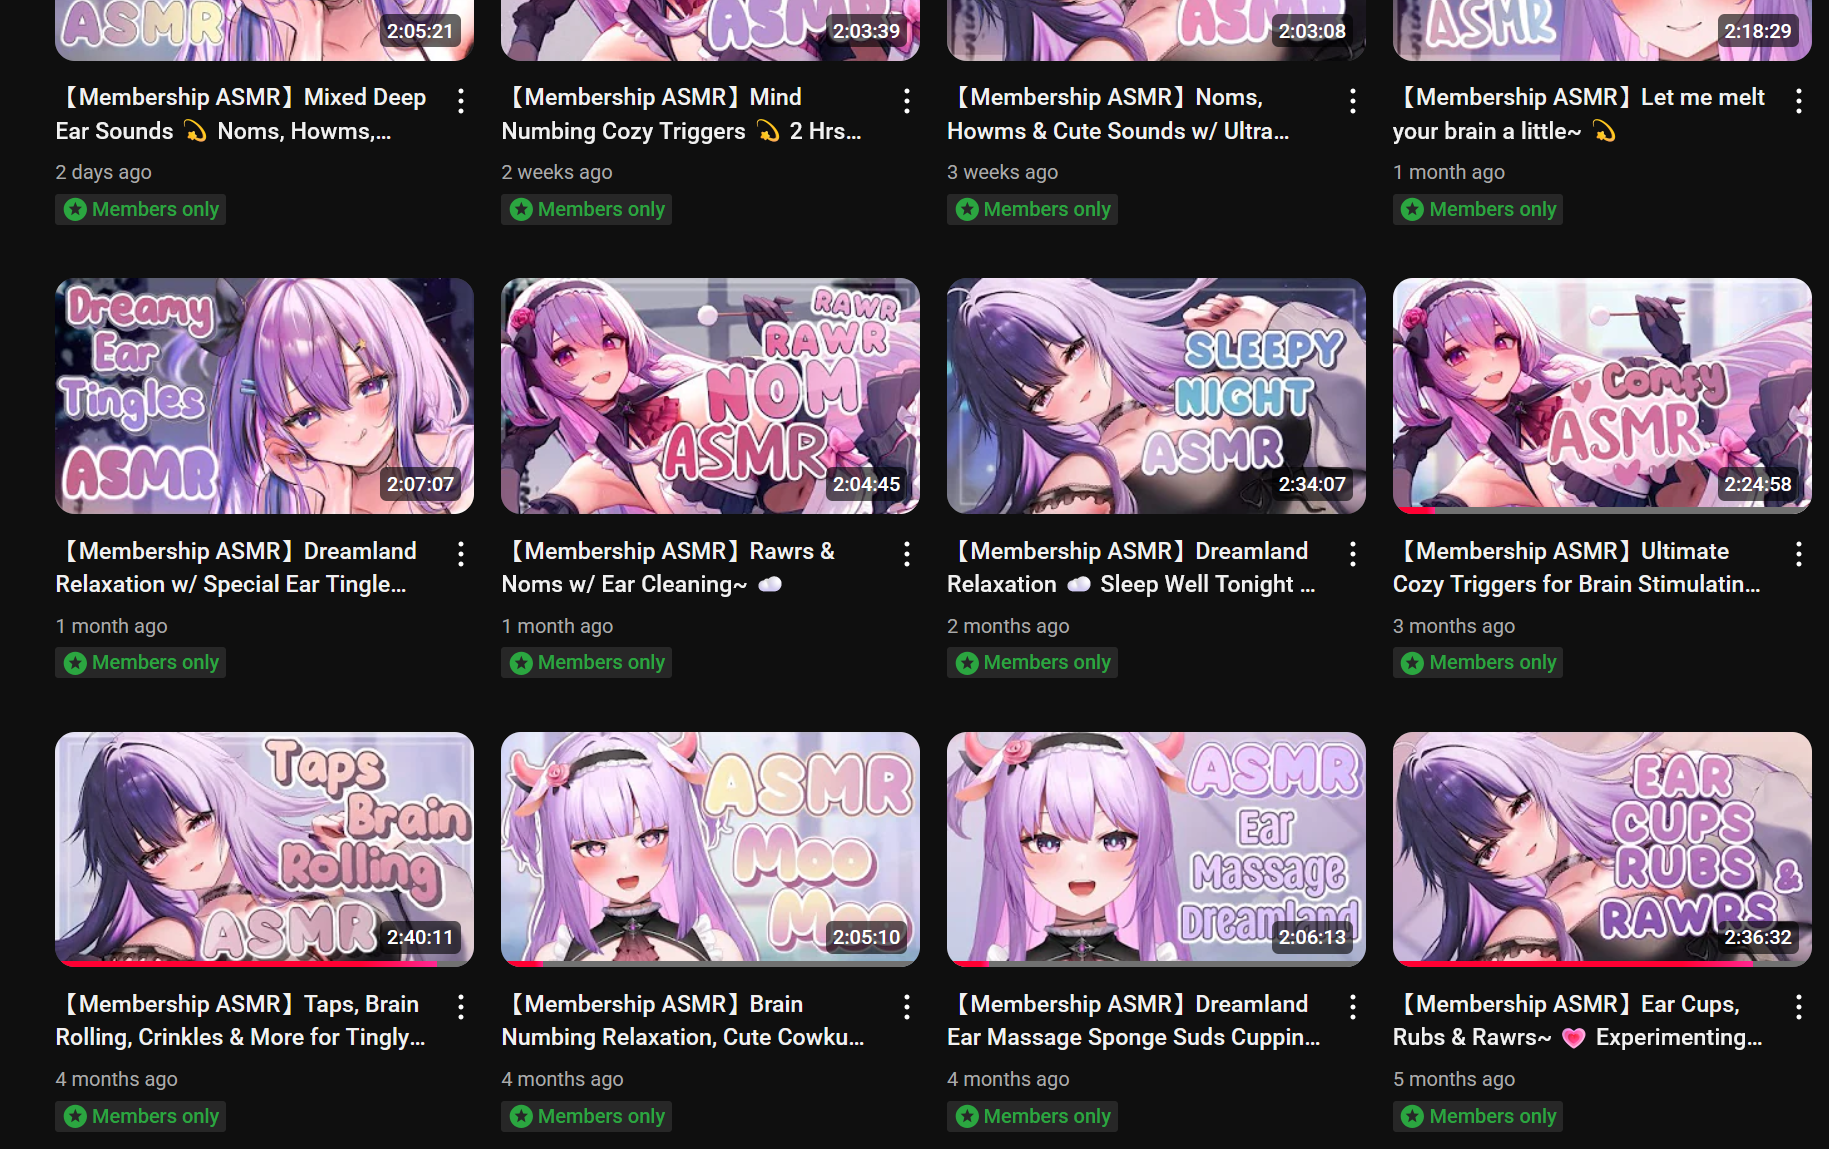Click title Dreamland Relaxation Sleep Well Tonight
Screen dimensions: 1829x1149
(x=1133, y=568)
